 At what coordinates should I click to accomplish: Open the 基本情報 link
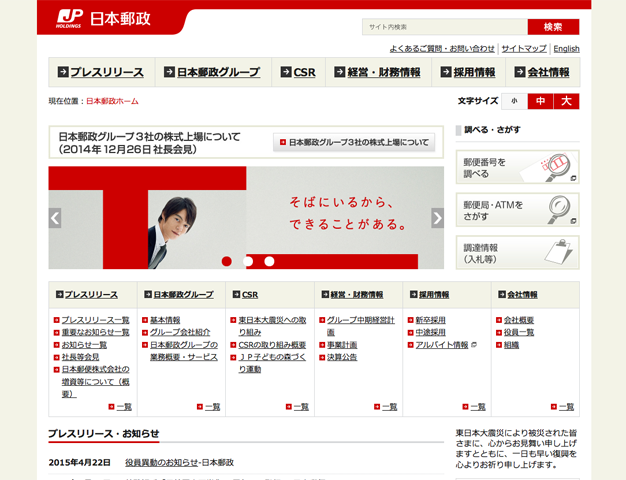point(165,320)
